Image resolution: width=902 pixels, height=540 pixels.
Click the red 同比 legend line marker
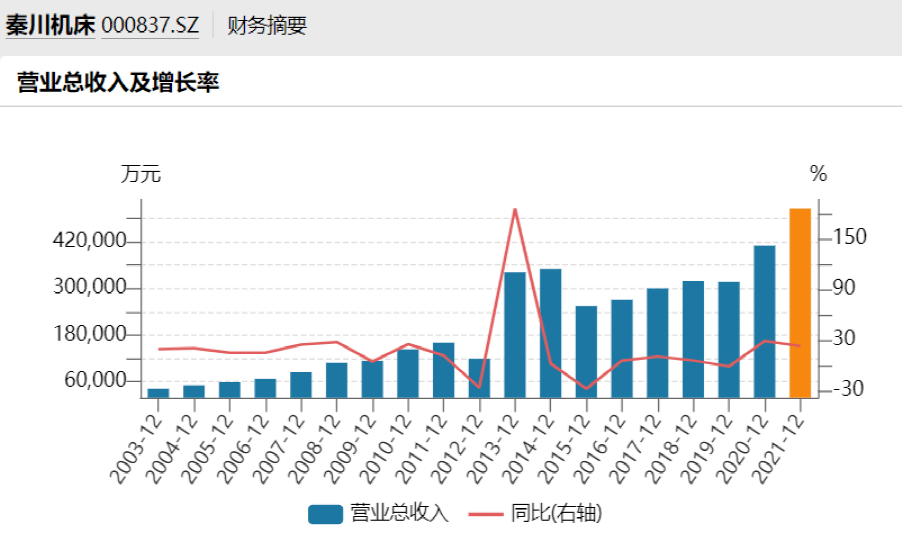pyautogui.click(x=486, y=514)
